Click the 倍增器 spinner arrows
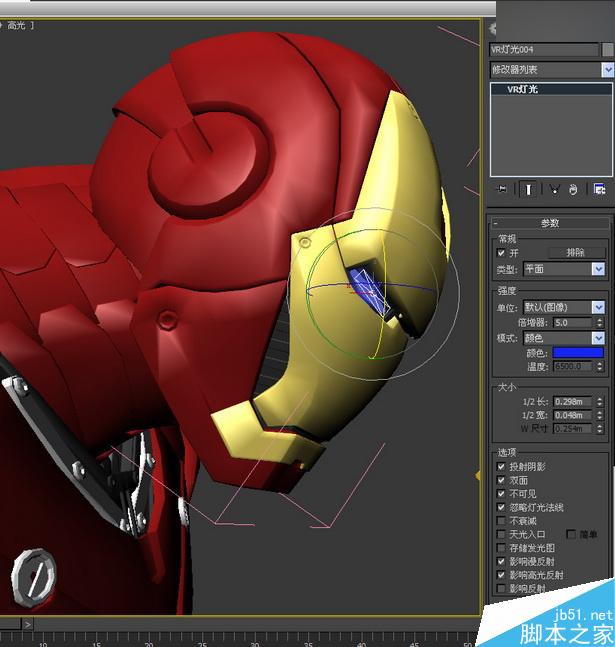The image size is (615, 647). pyautogui.click(x=600, y=323)
